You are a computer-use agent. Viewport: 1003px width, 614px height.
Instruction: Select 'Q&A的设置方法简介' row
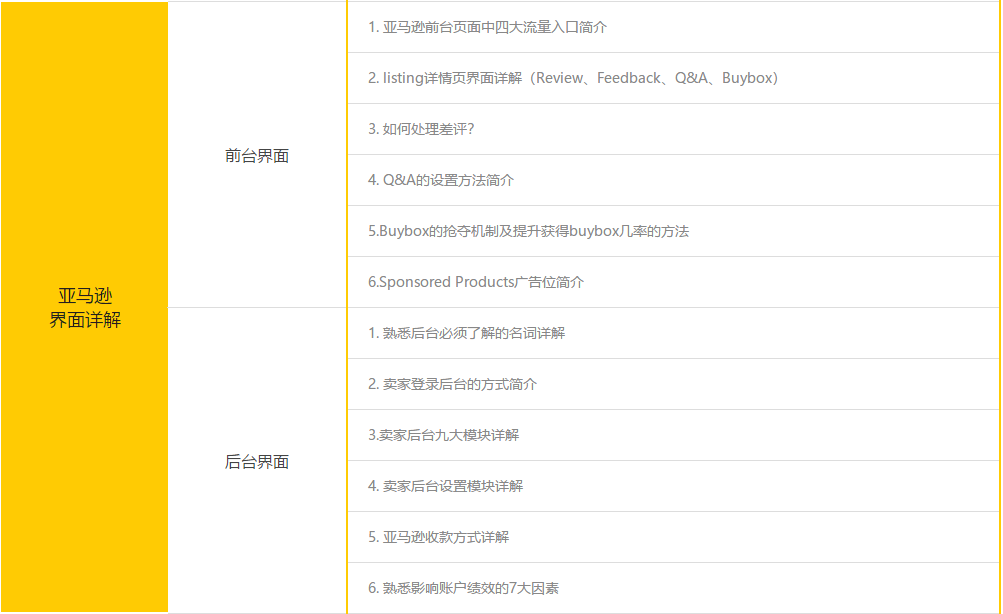673,180
